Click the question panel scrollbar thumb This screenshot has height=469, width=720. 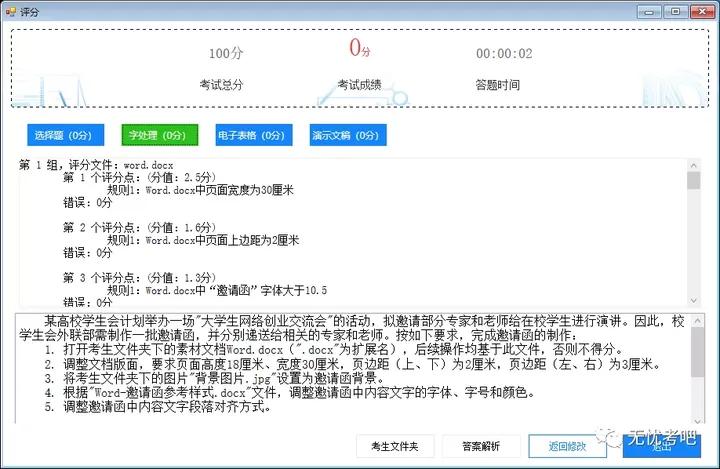click(698, 352)
